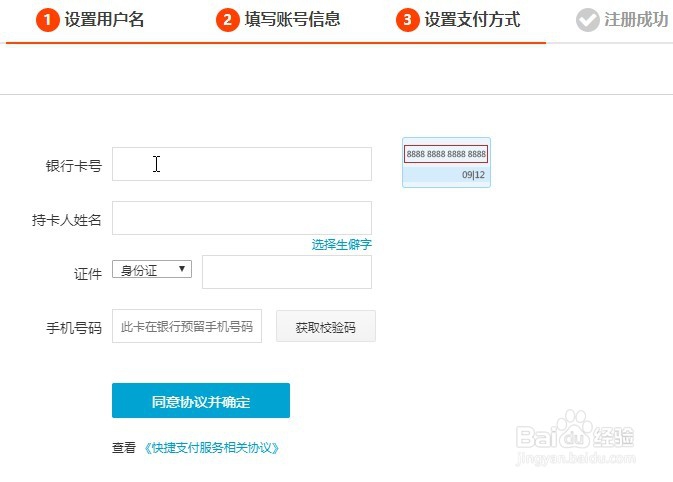Image resolution: width=673 pixels, height=482 pixels.
Task: Click the 手机号码 input field
Action: point(187,326)
